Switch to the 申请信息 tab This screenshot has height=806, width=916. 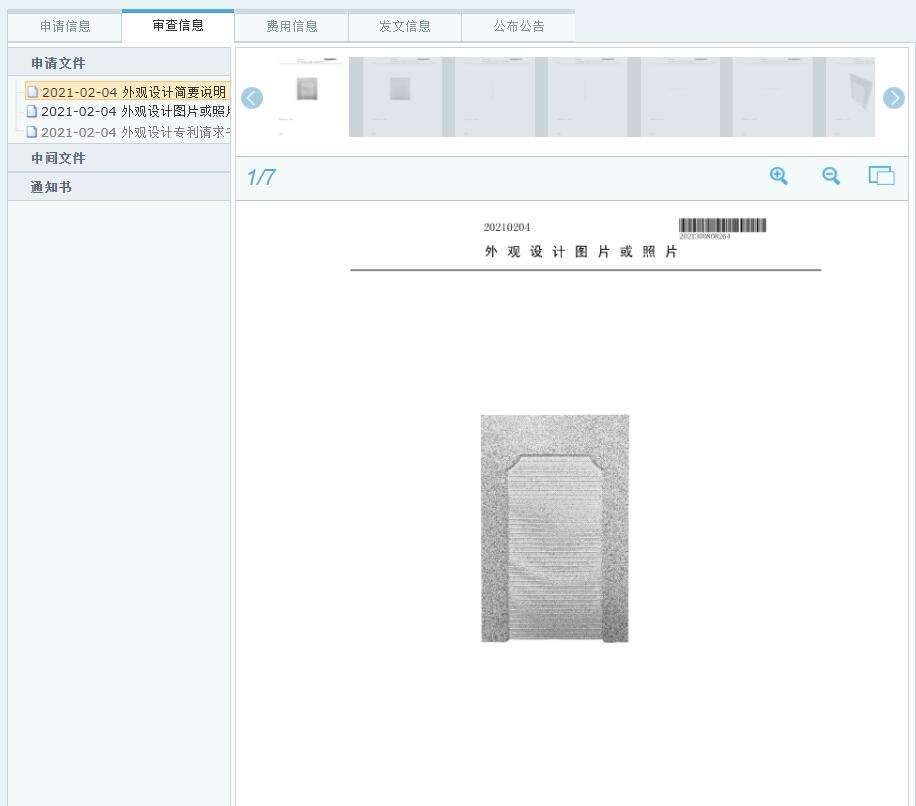[x=65, y=27]
